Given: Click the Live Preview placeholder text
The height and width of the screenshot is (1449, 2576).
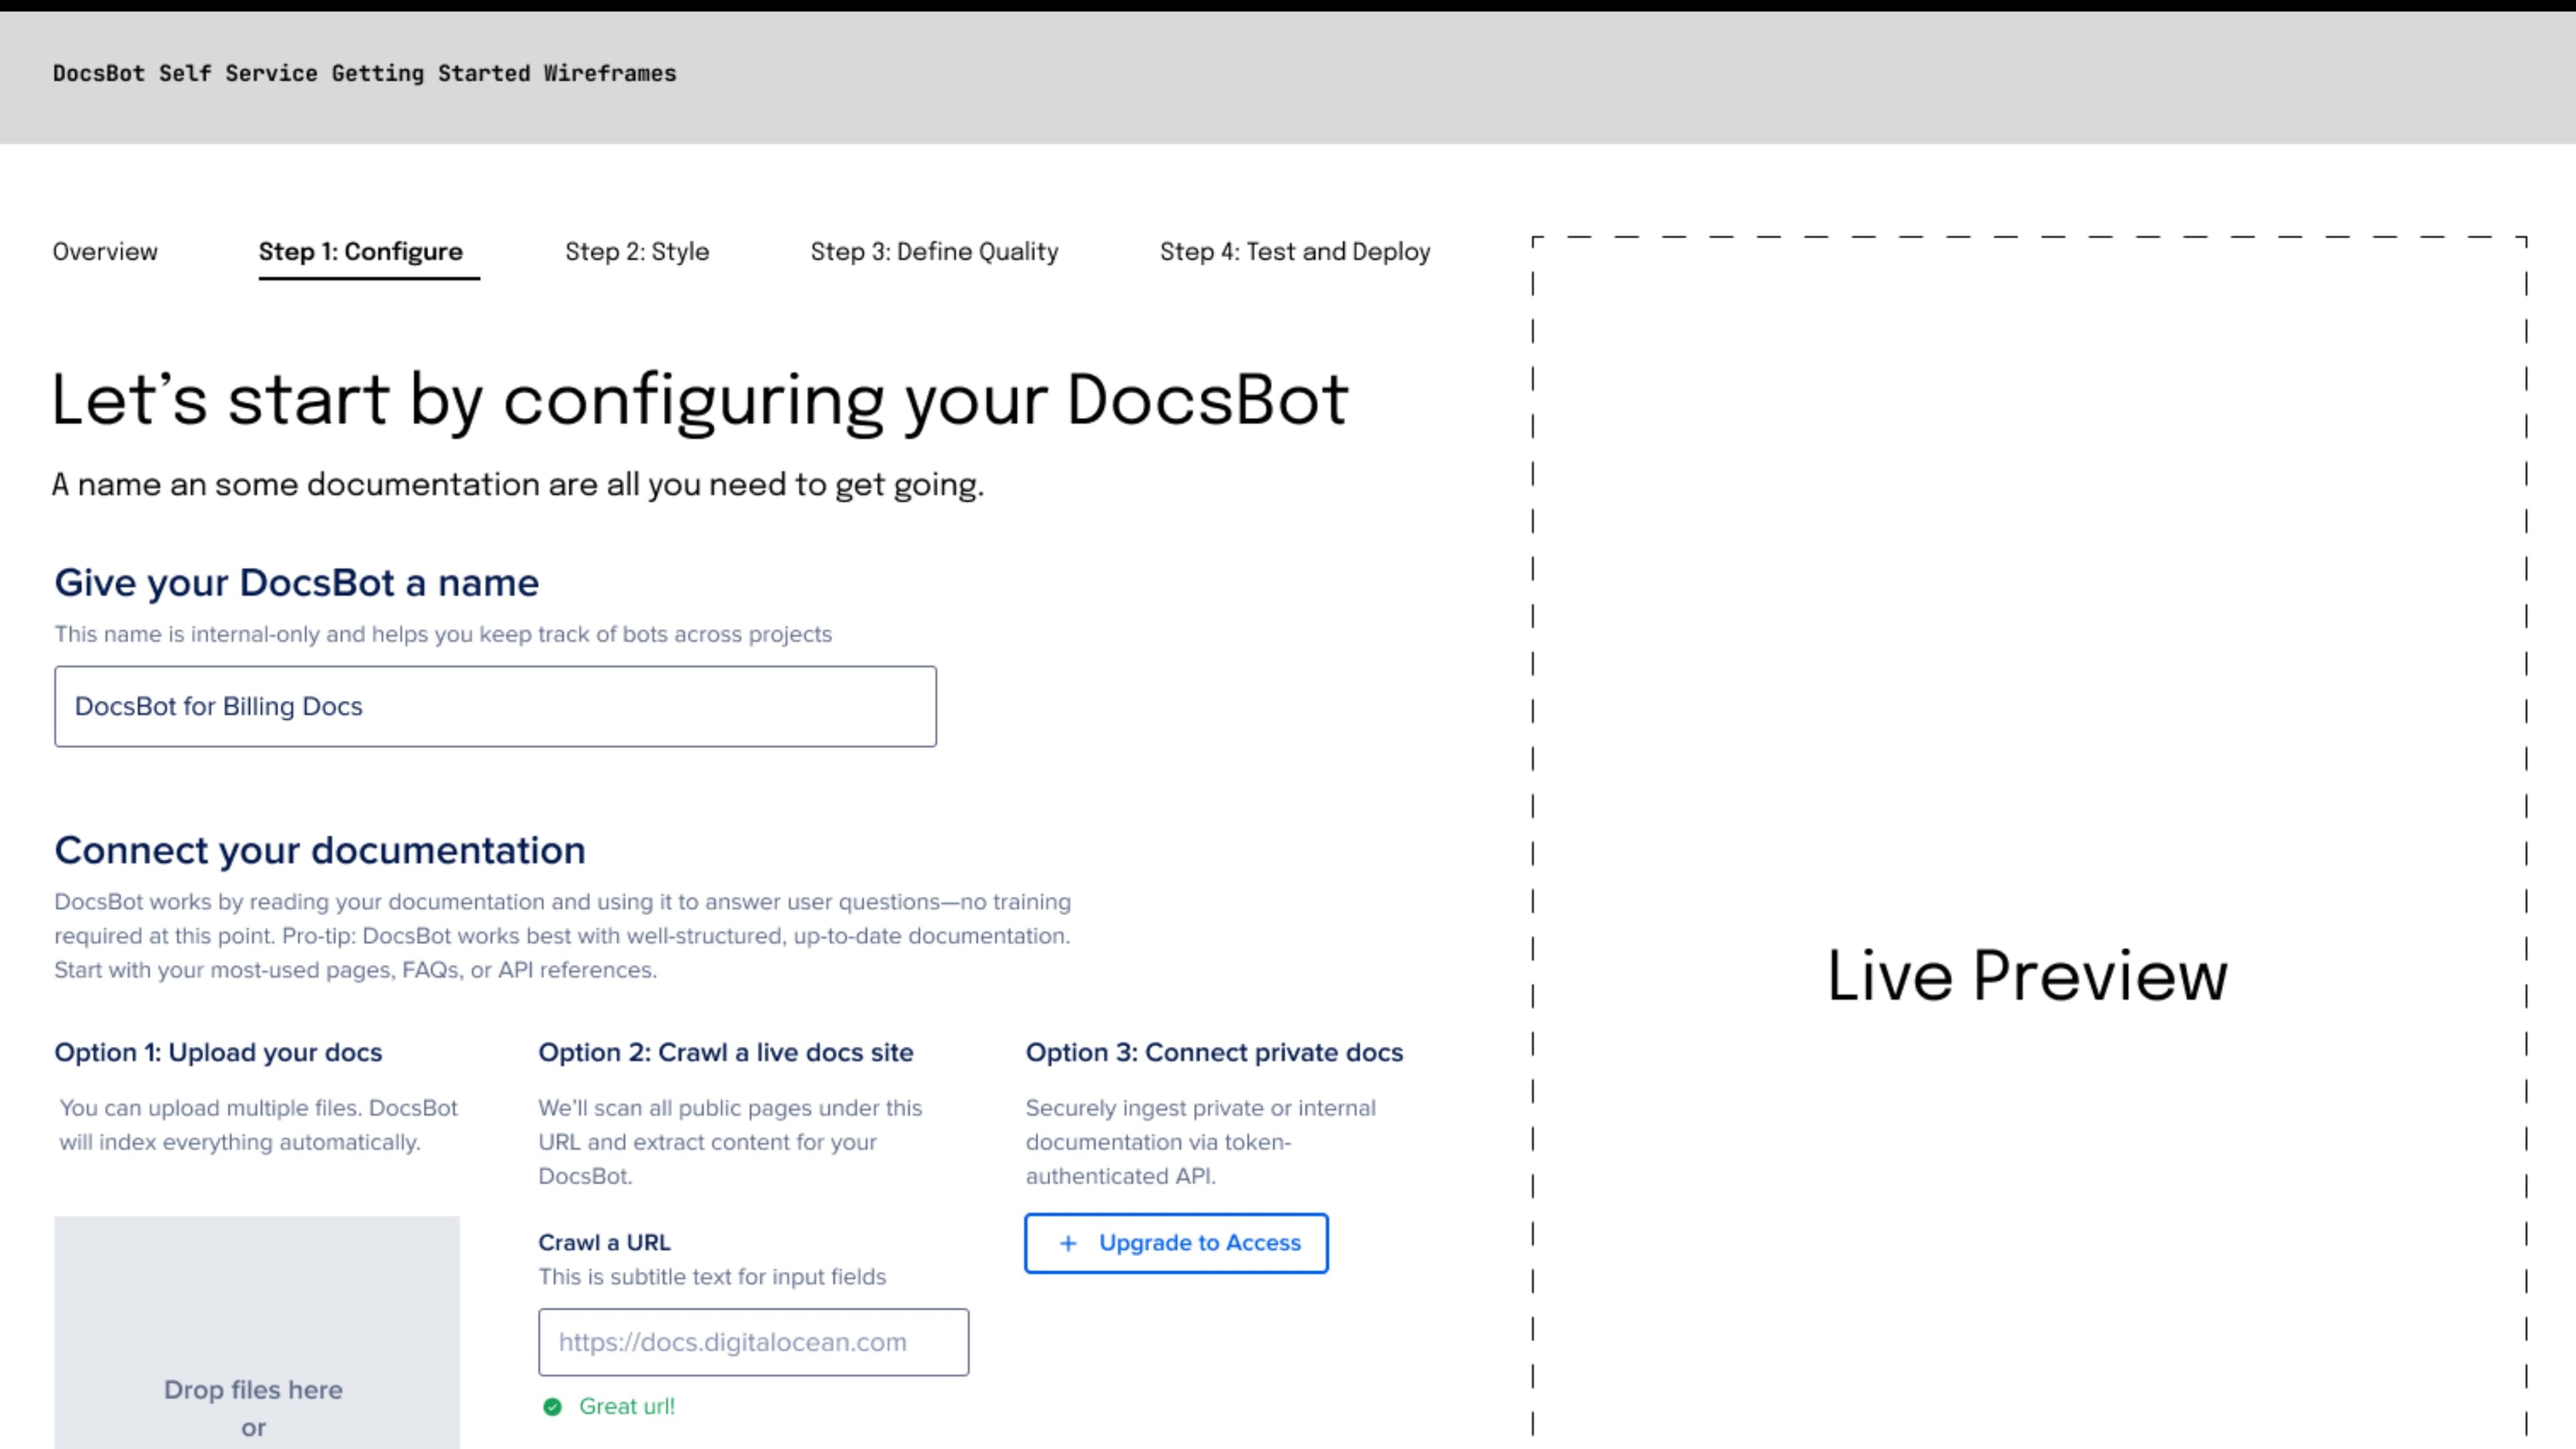Looking at the screenshot, I should [2028, 975].
